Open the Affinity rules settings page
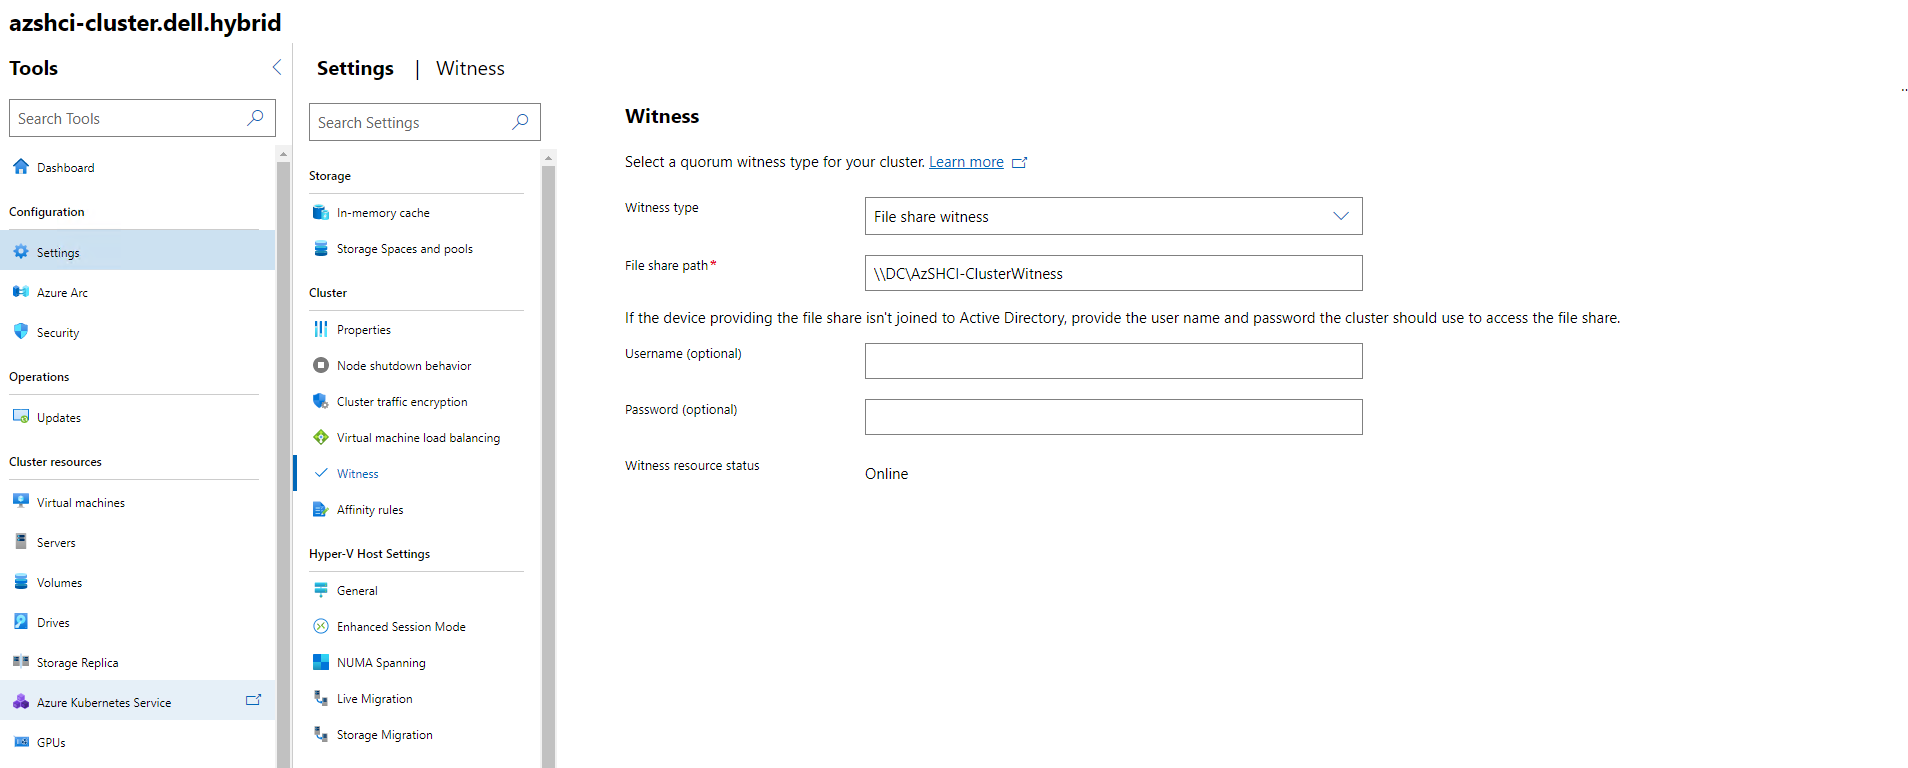This screenshot has width=1908, height=768. [369, 510]
